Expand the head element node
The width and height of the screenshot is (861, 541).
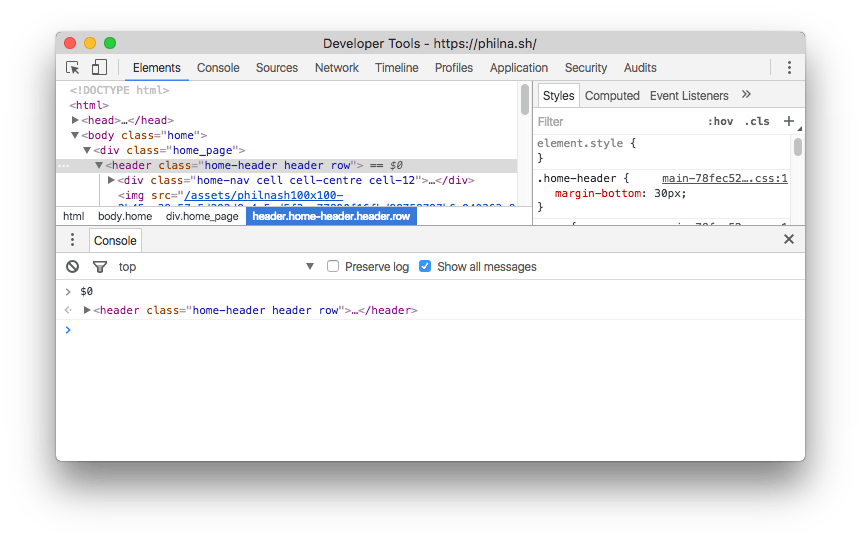coord(75,120)
